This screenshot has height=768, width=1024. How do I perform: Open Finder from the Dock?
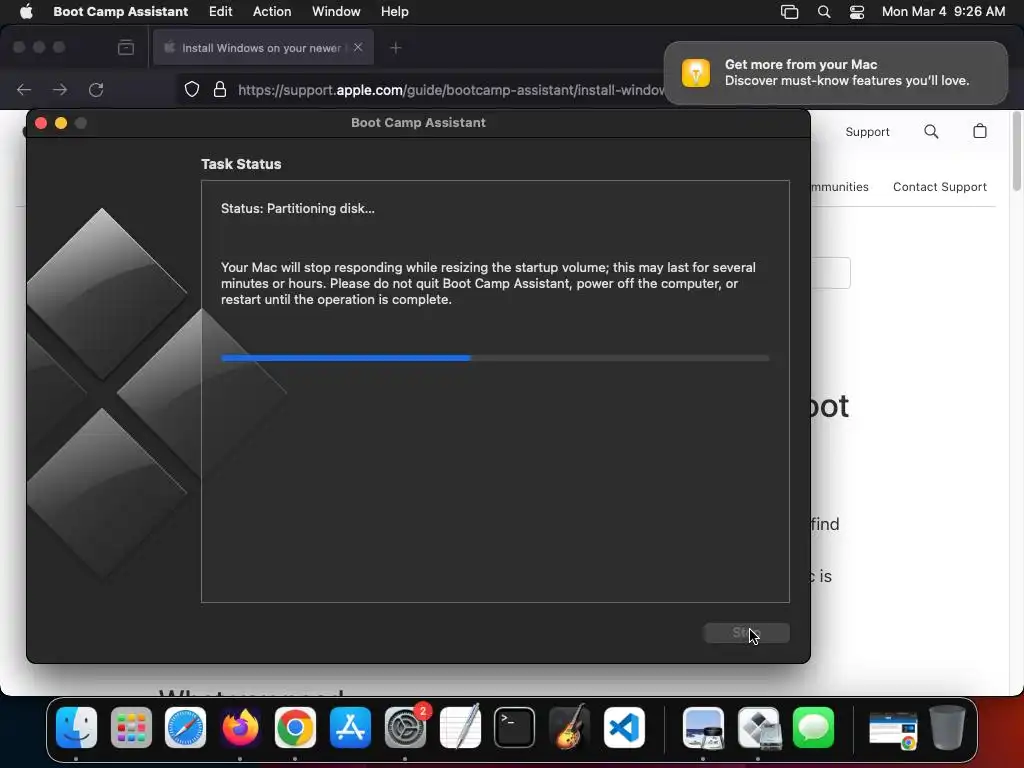coord(76,728)
